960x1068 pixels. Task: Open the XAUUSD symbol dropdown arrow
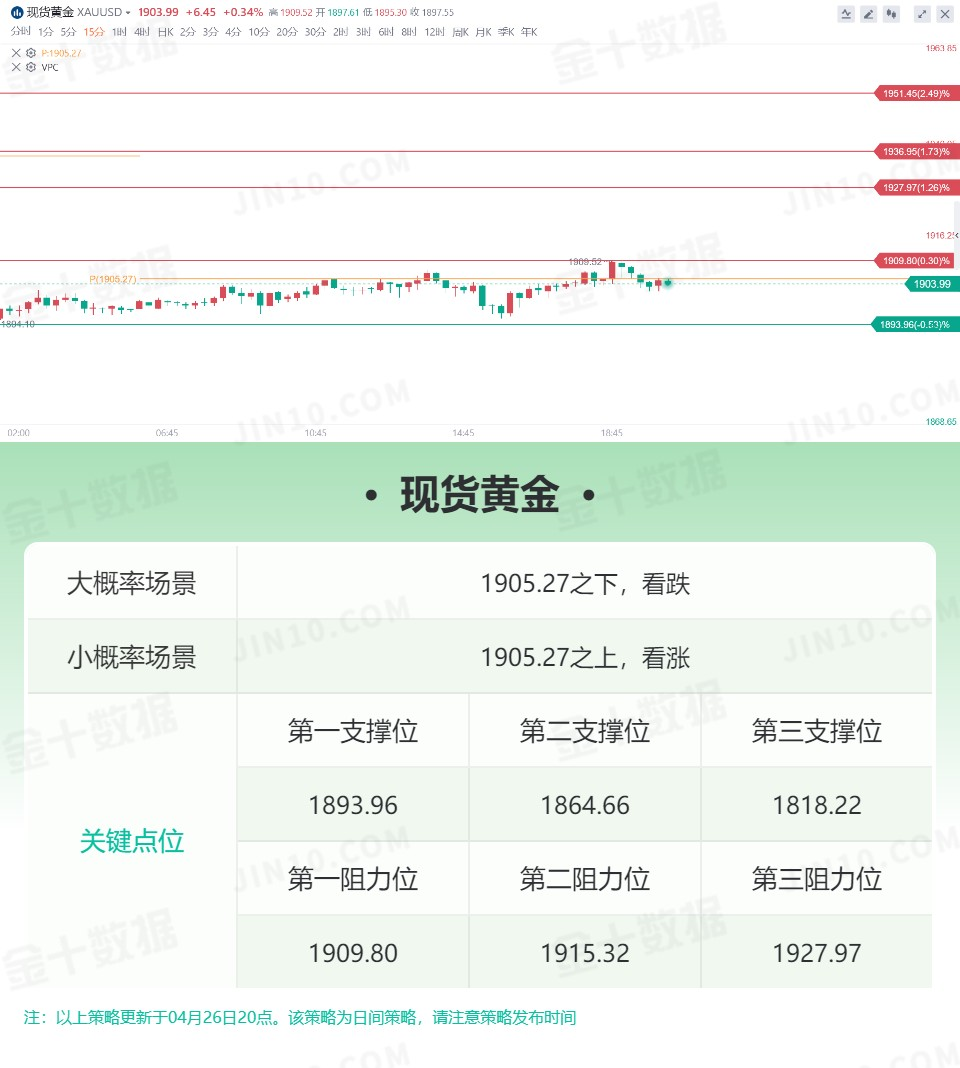point(127,13)
